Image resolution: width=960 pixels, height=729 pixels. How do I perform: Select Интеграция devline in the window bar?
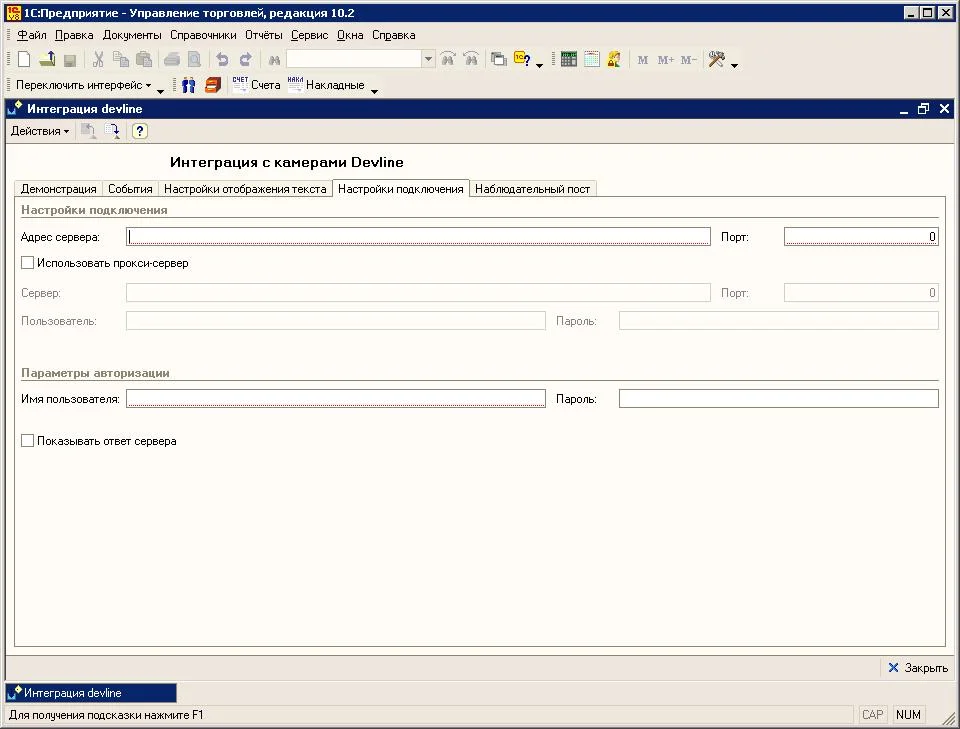[x=91, y=692]
